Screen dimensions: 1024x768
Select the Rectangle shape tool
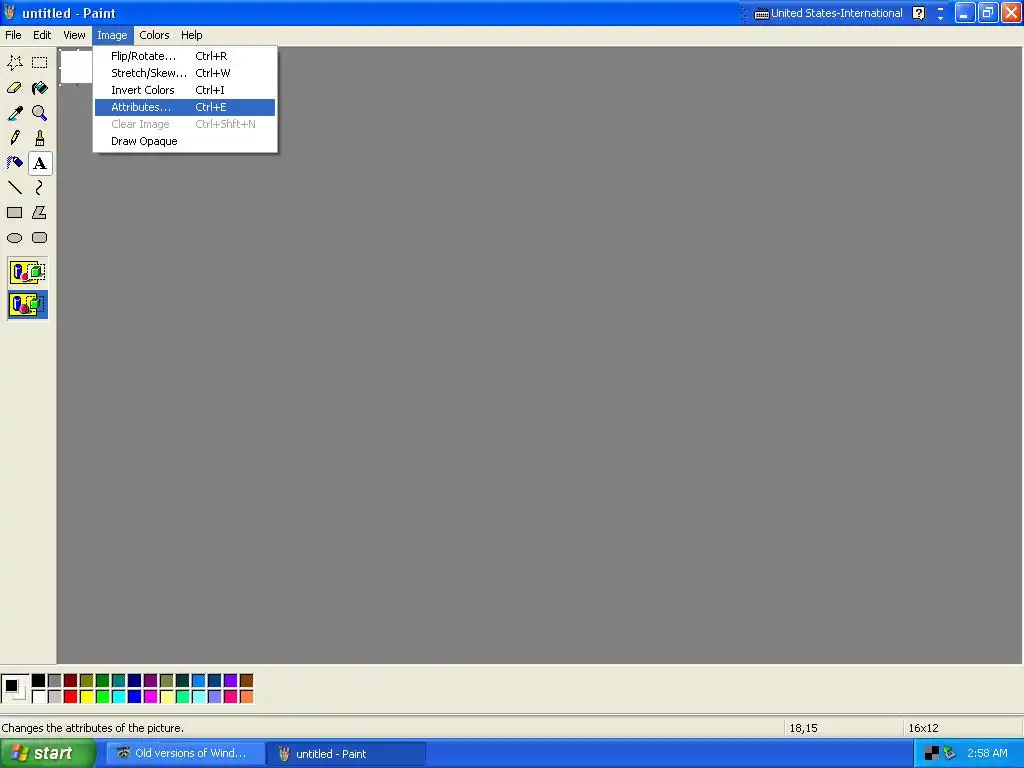click(14, 213)
